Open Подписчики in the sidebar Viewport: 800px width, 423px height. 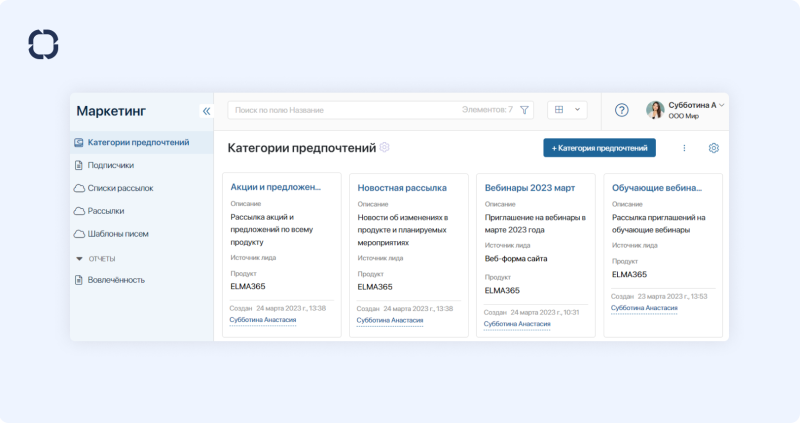point(110,165)
